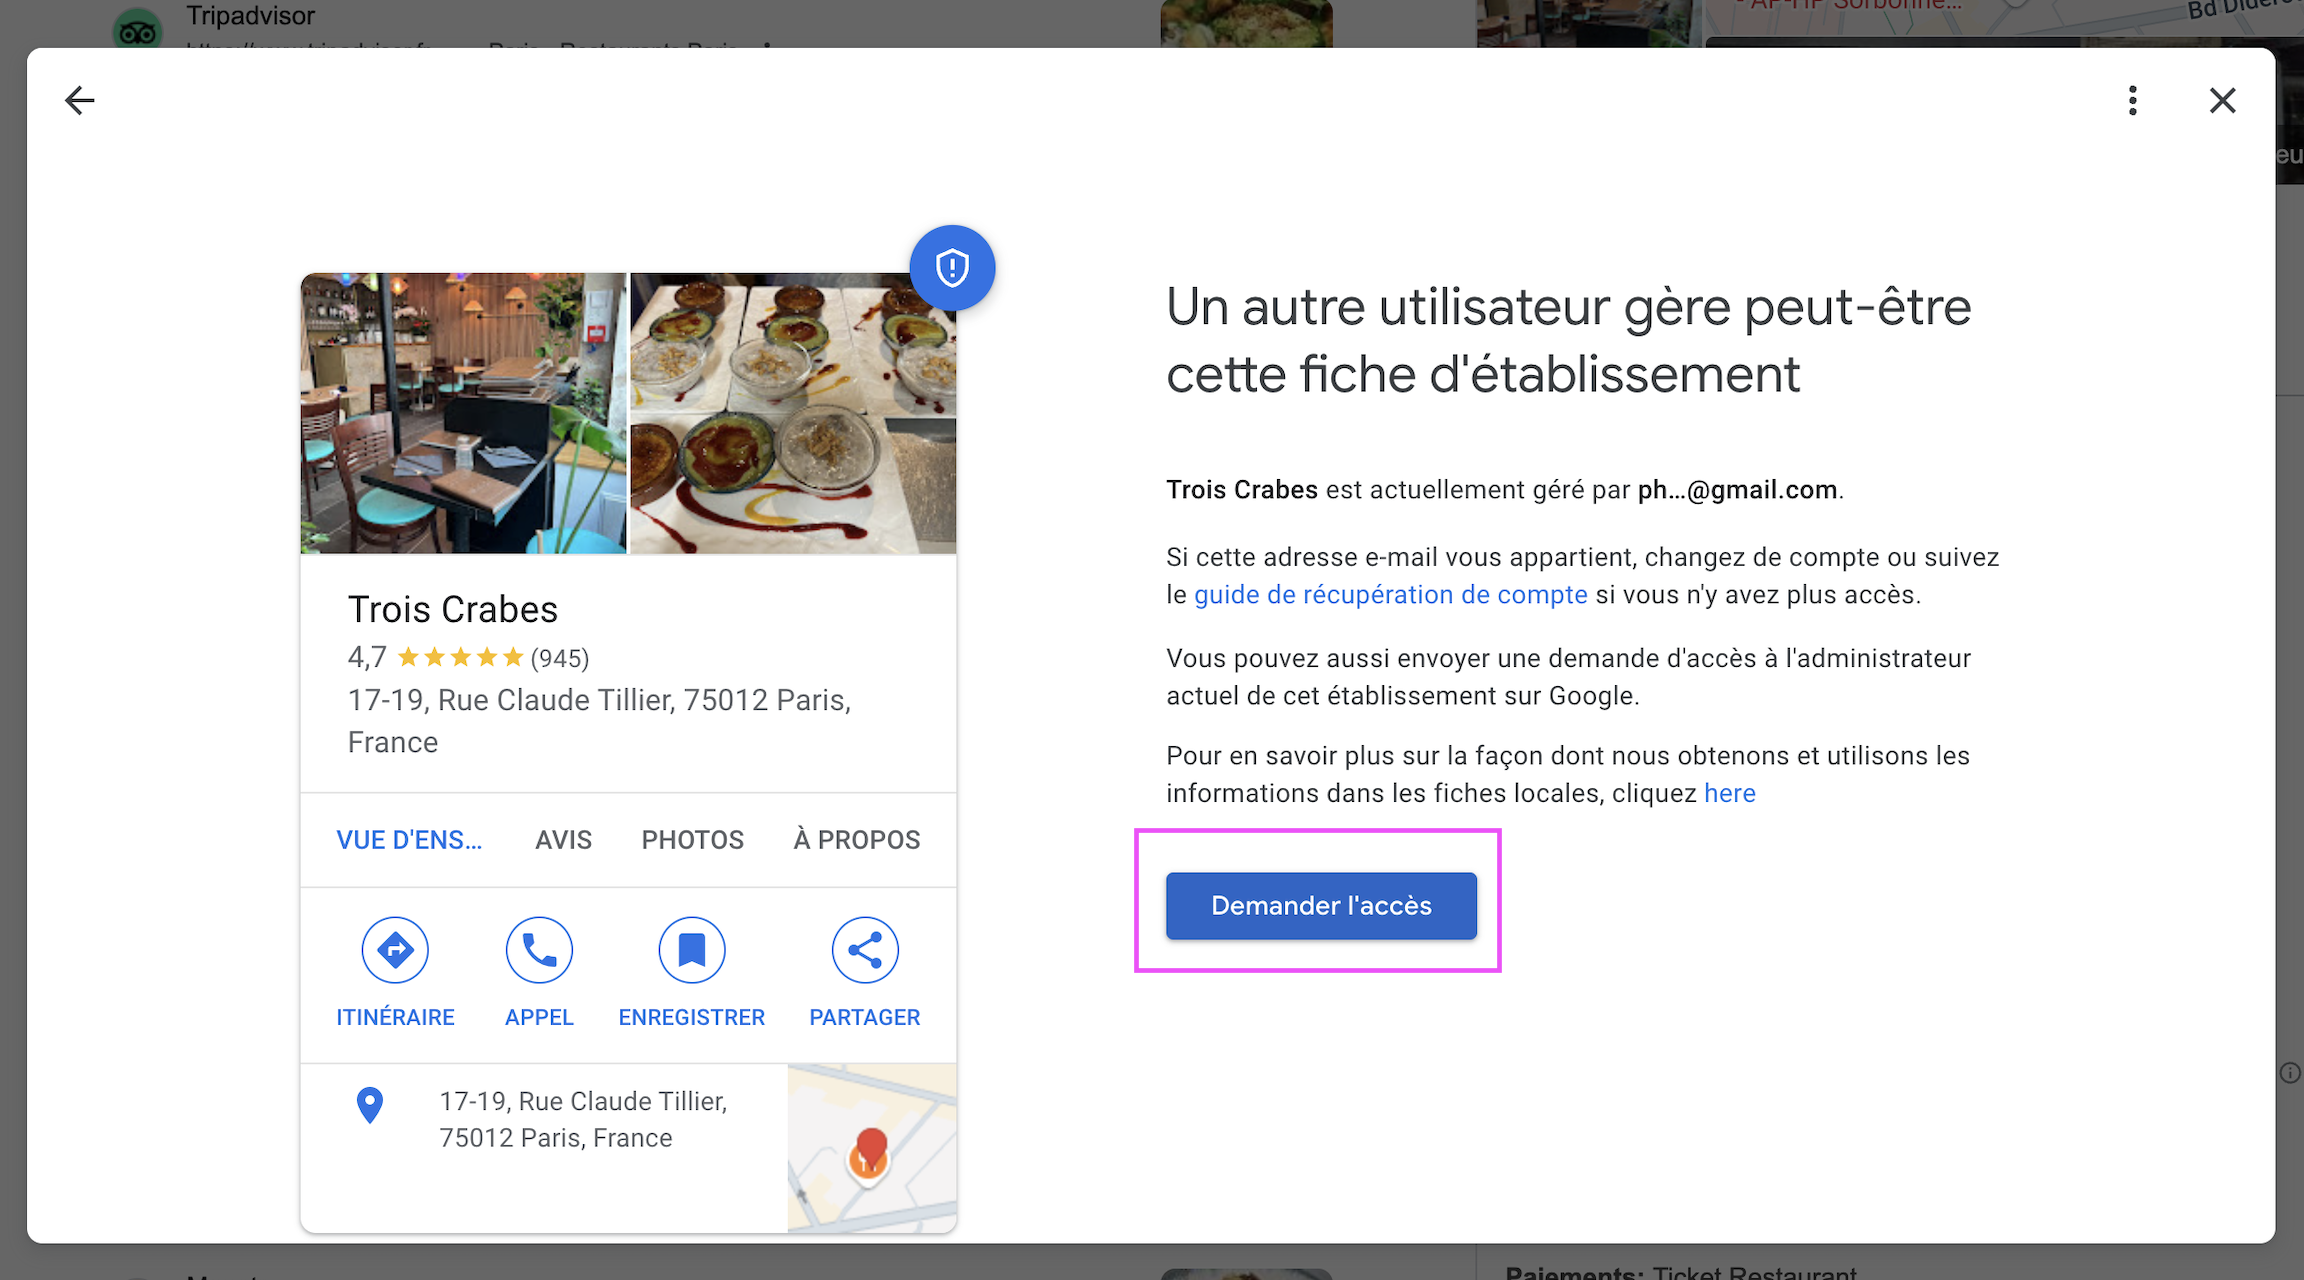
Task: Click the PARTAGER label text
Action: [865, 1017]
